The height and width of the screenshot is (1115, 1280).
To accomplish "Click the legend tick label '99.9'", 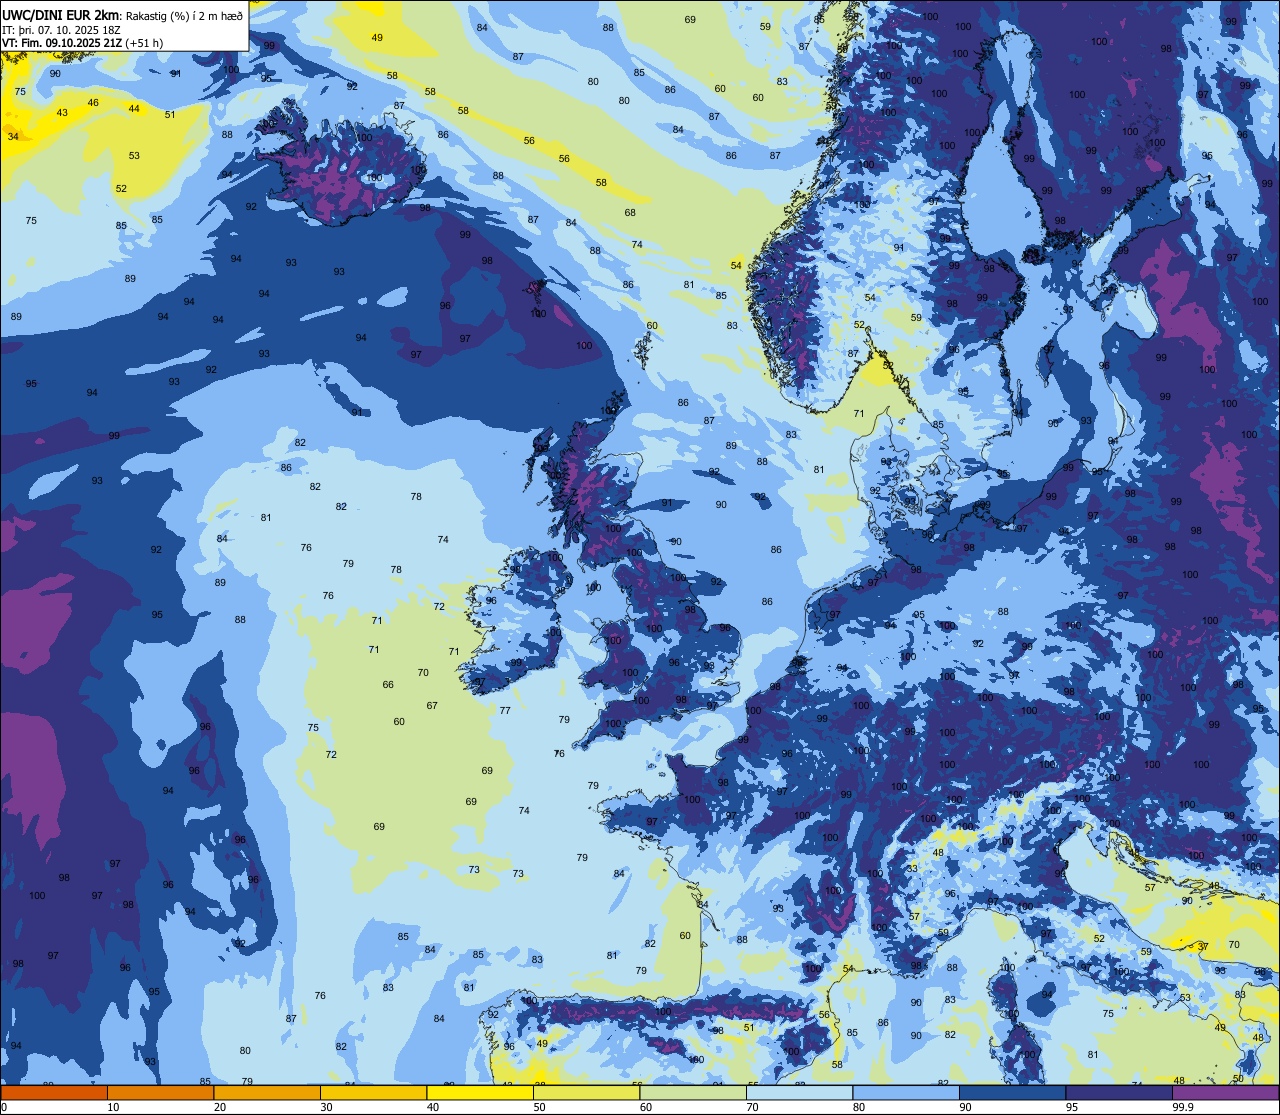I will (1183, 1107).
